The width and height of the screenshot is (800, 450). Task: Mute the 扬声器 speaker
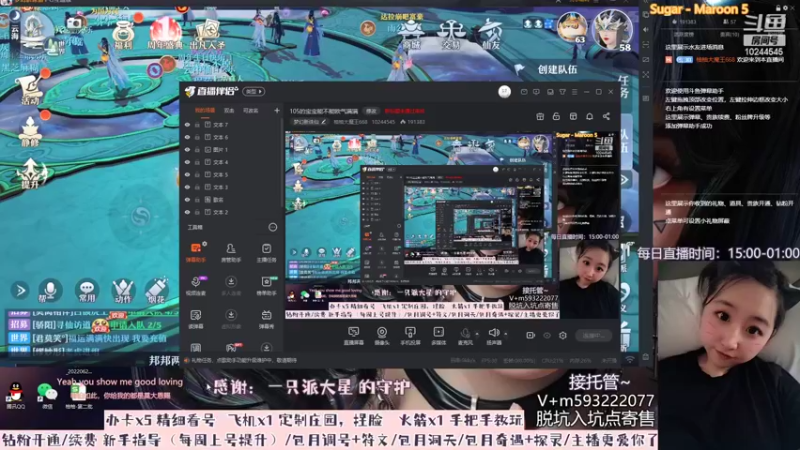coord(493,336)
